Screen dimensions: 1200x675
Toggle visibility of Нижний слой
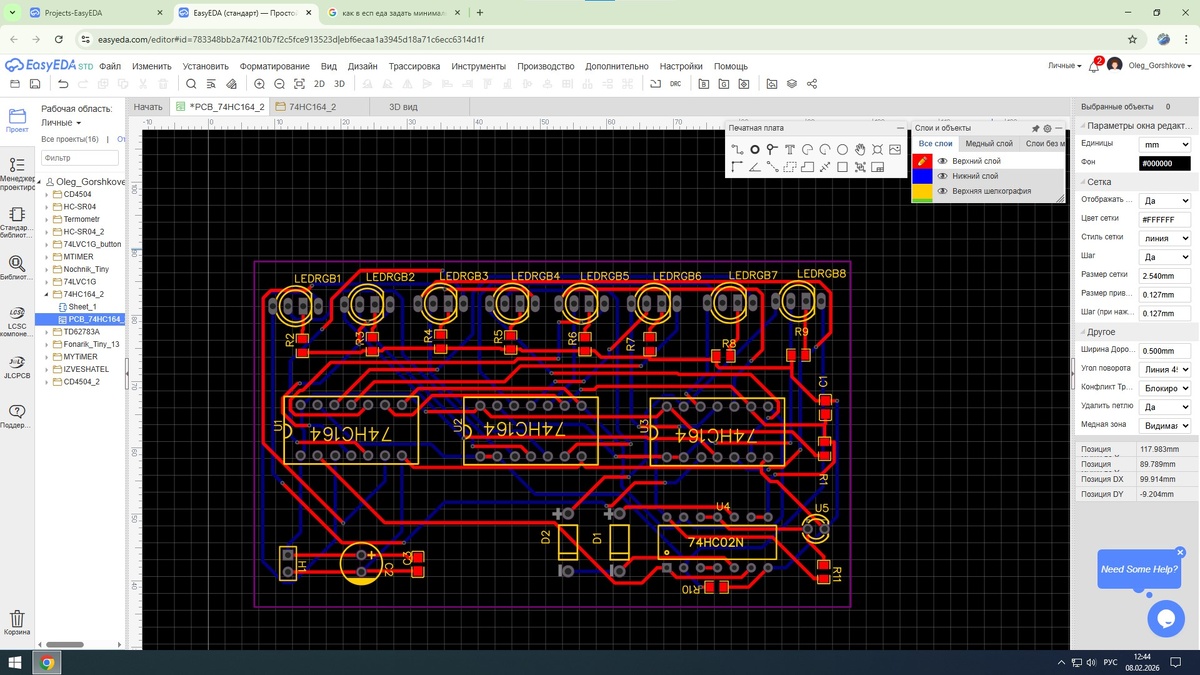(942, 176)
